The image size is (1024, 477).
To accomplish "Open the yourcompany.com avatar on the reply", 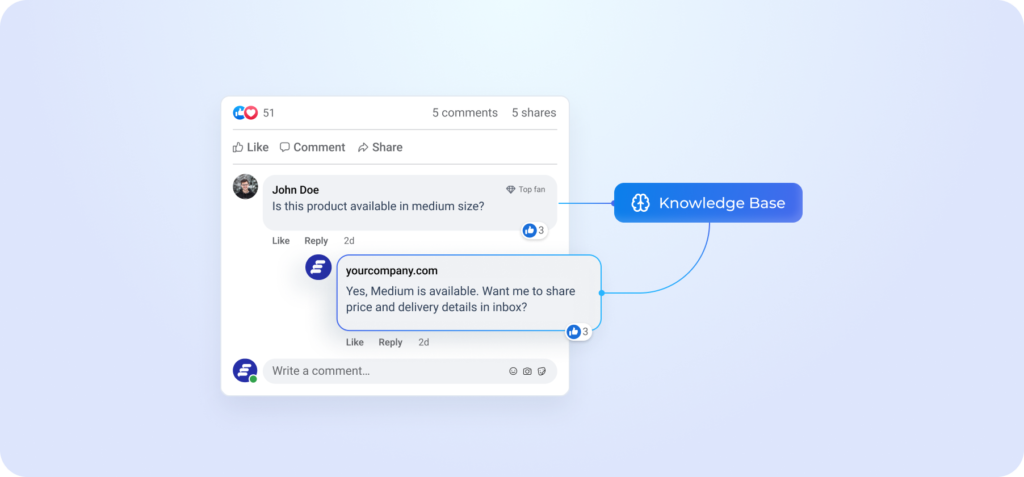I will click(319, 267).
